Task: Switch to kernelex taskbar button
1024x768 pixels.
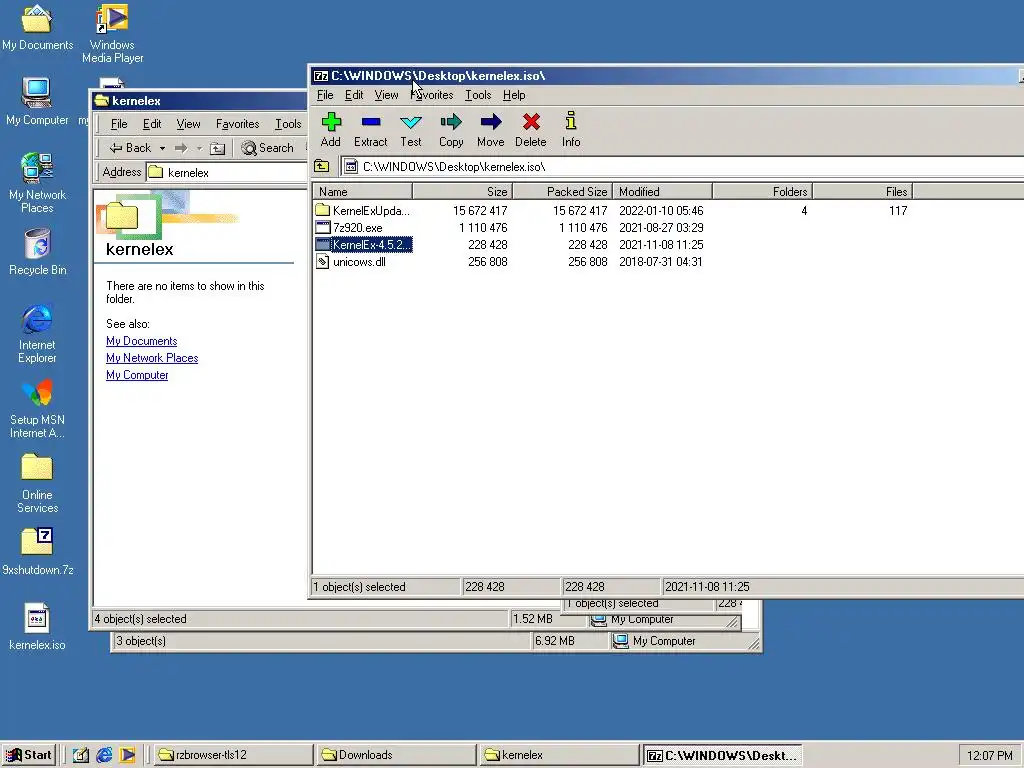Action: 559,755
